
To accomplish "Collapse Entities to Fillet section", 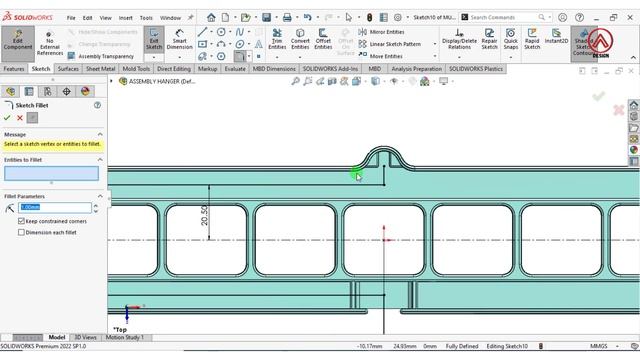I will [x=100, y=160].
